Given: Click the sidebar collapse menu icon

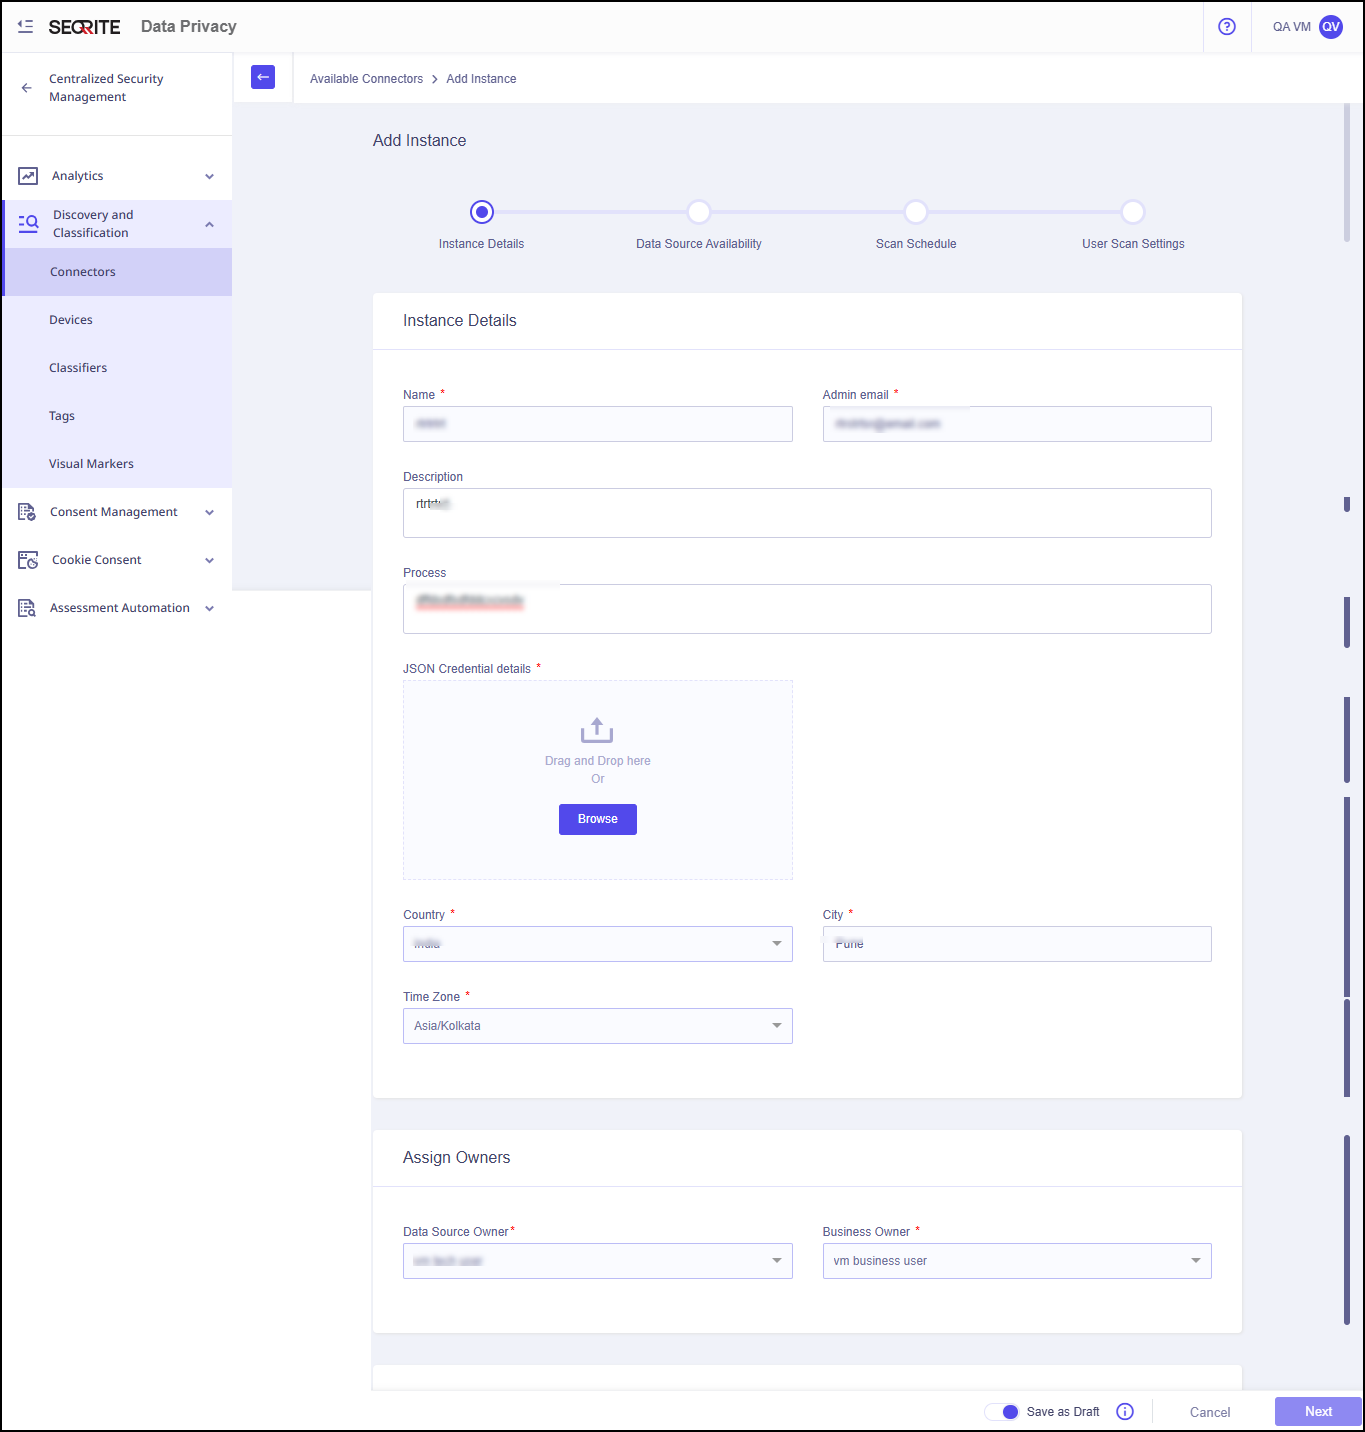Looking at the screenshot, I should coord(25,27).
